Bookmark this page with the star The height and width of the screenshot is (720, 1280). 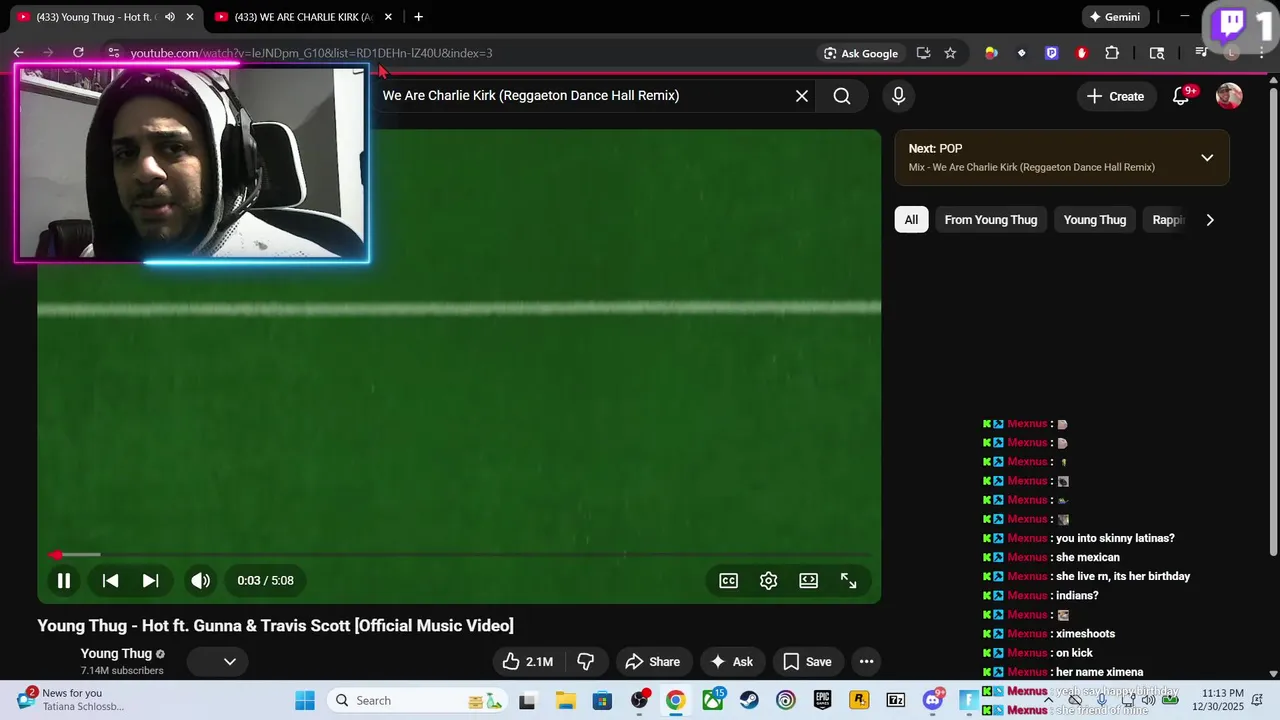tap(950, 53)
